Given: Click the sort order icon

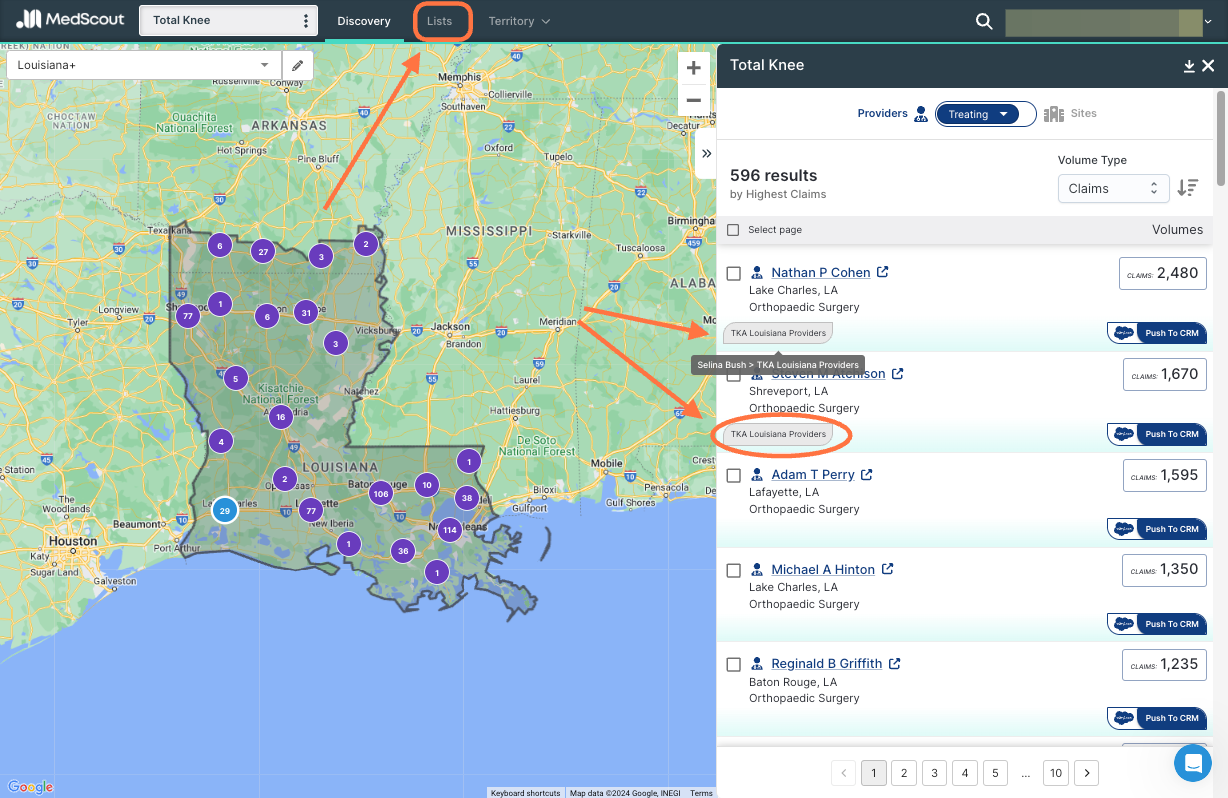Looking at the screenshot, I should [1188, 188].
